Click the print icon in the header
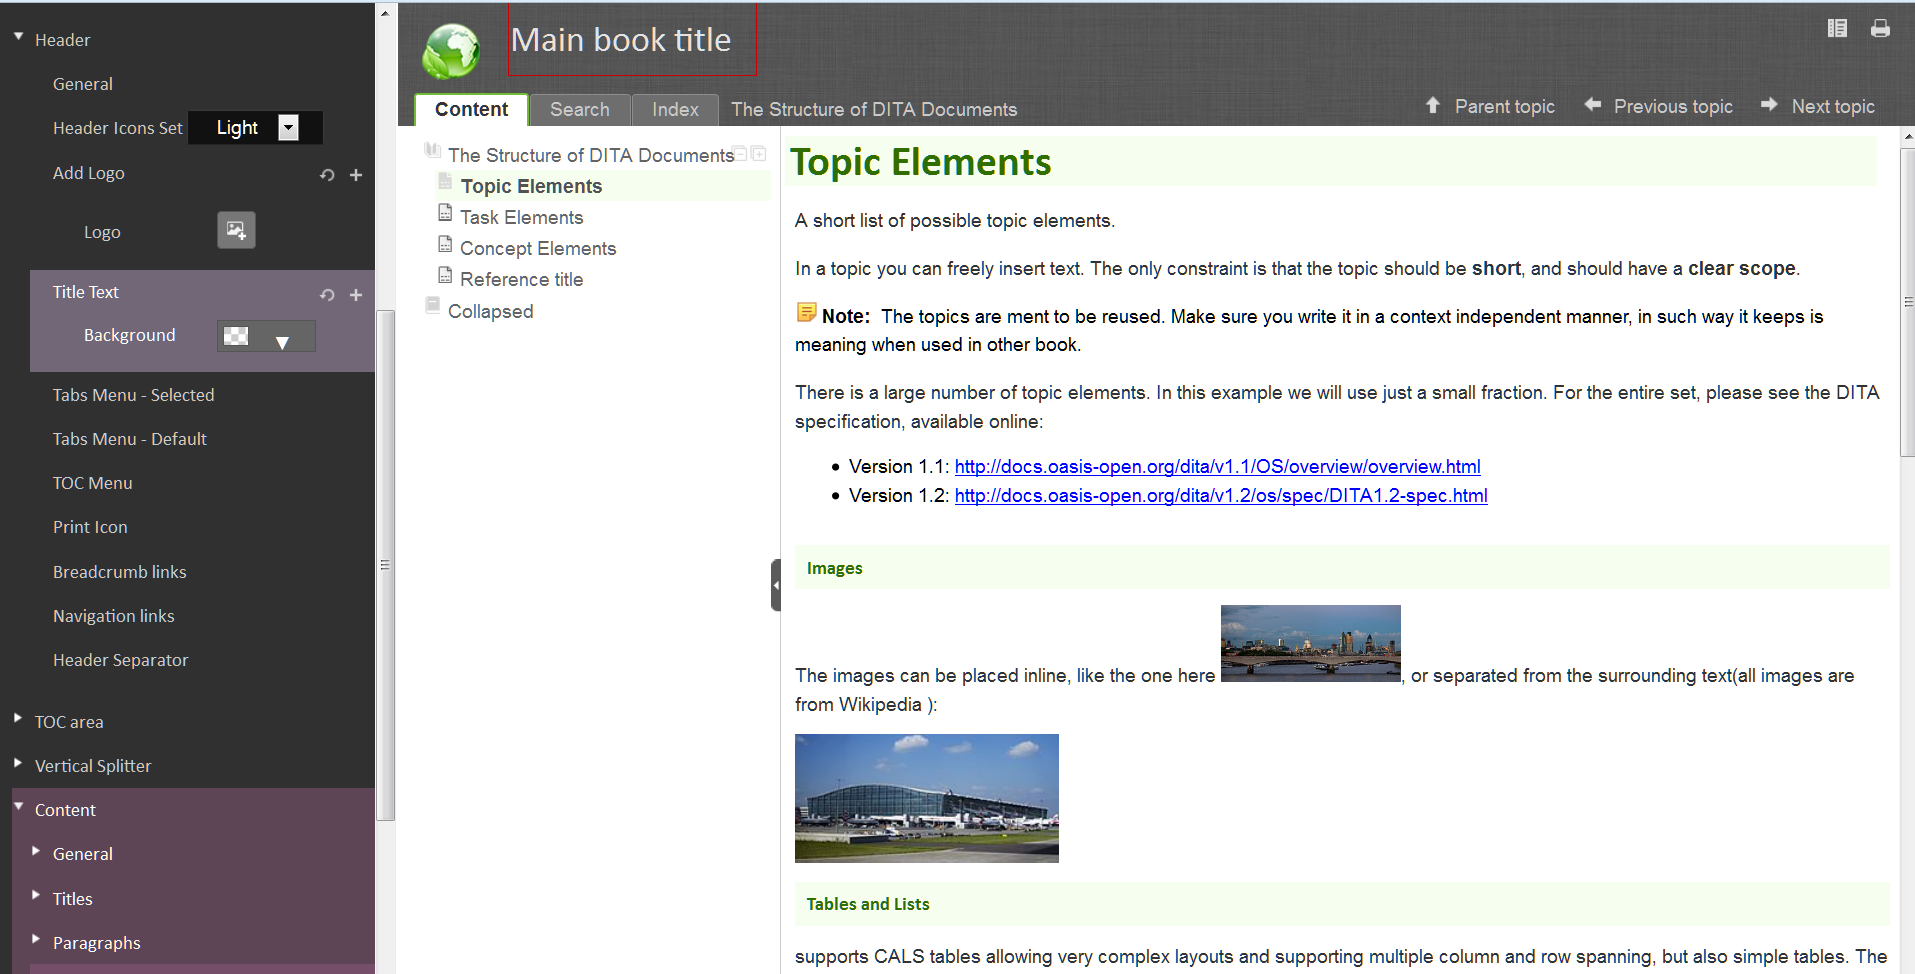1915x974 pixels. [x=1880, y=29]
